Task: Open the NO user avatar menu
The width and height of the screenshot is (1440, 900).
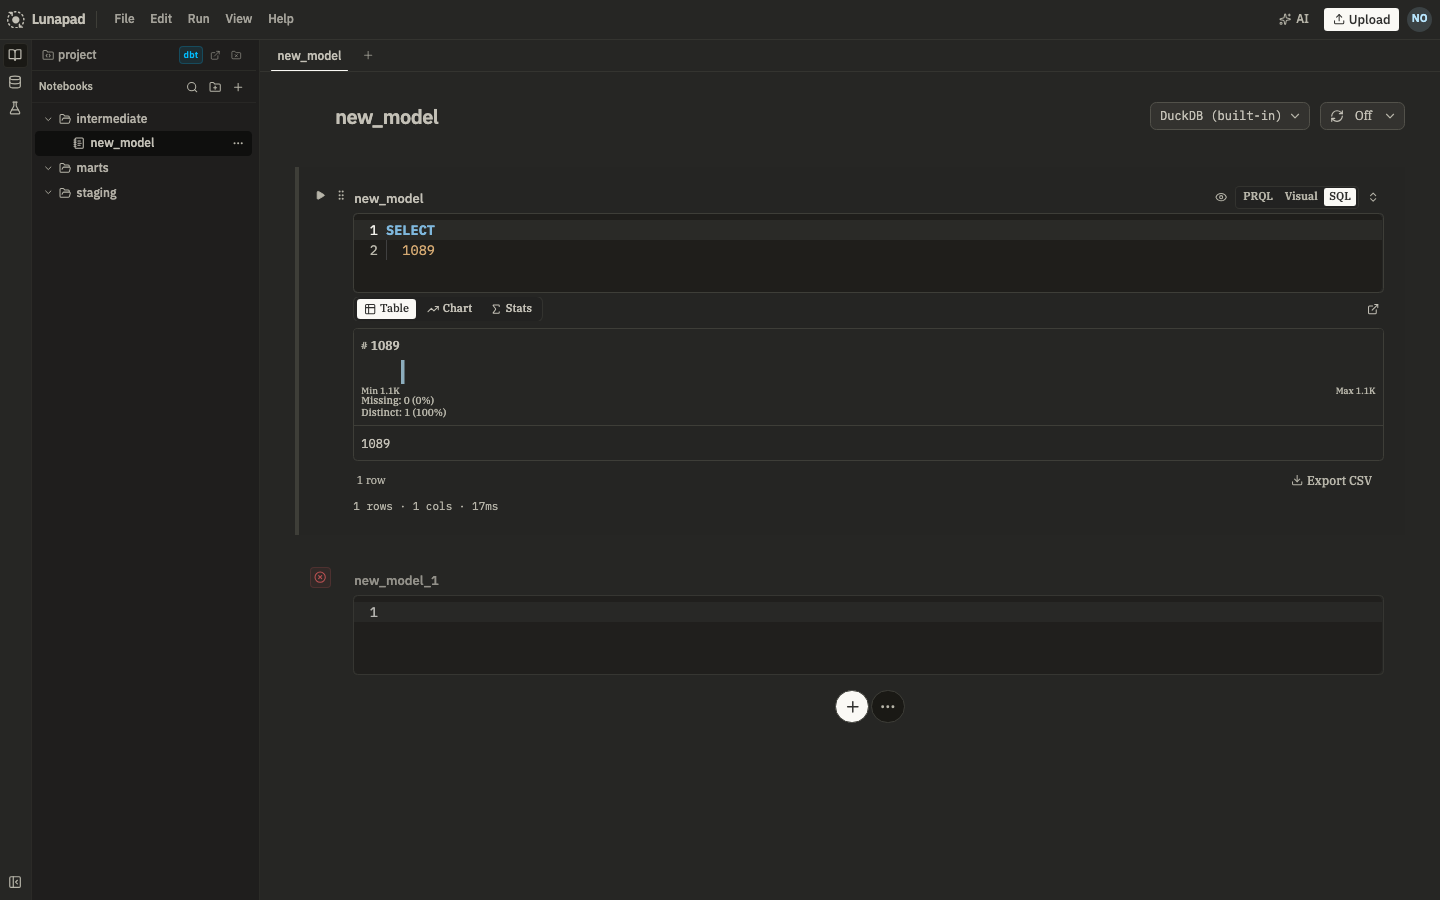Action: [1419, 19]
